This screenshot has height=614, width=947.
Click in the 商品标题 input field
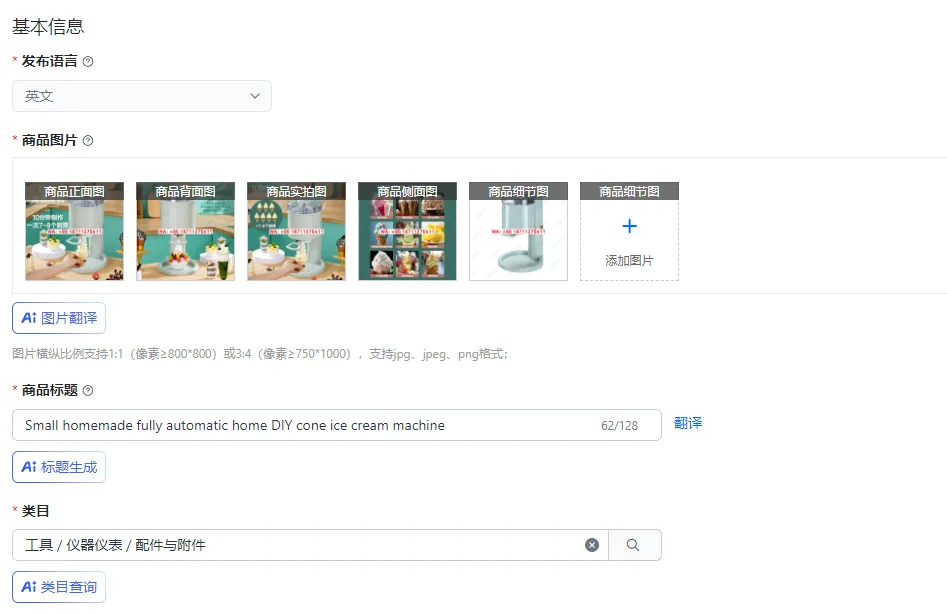[x=337, y=425]
